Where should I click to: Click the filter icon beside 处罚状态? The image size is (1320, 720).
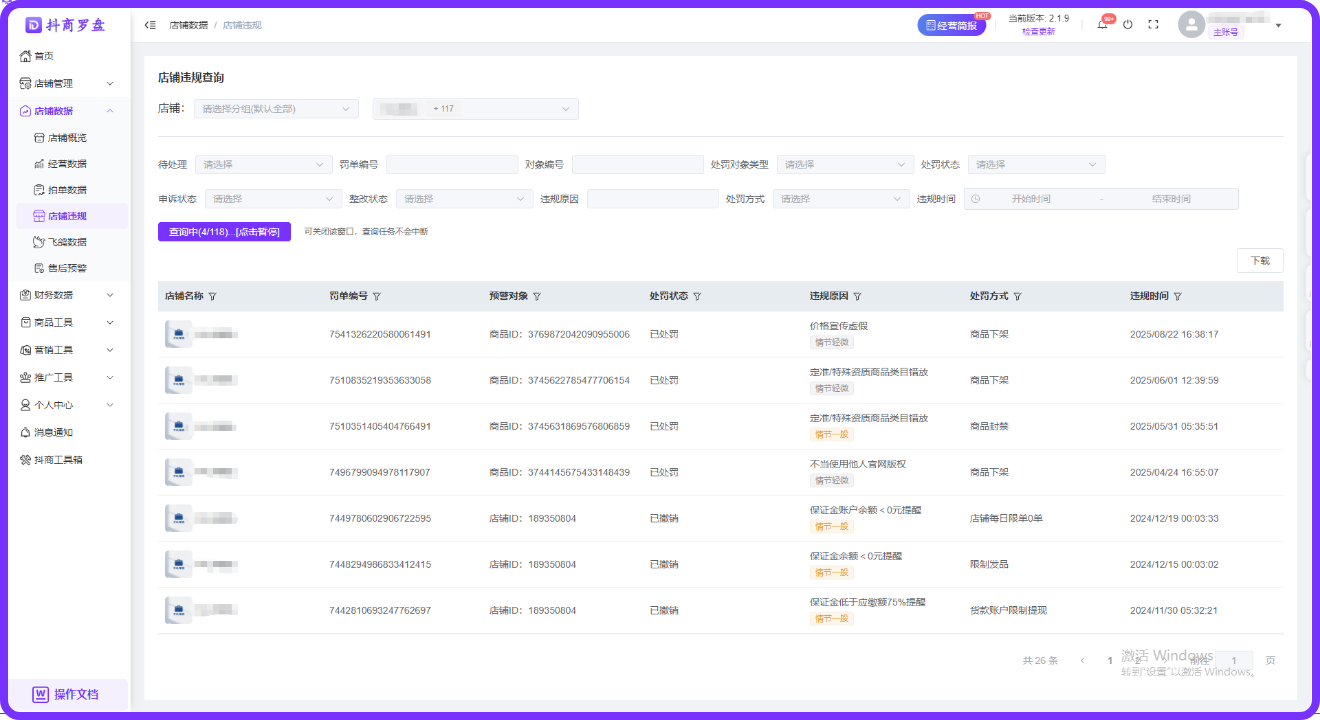(697, 297)
